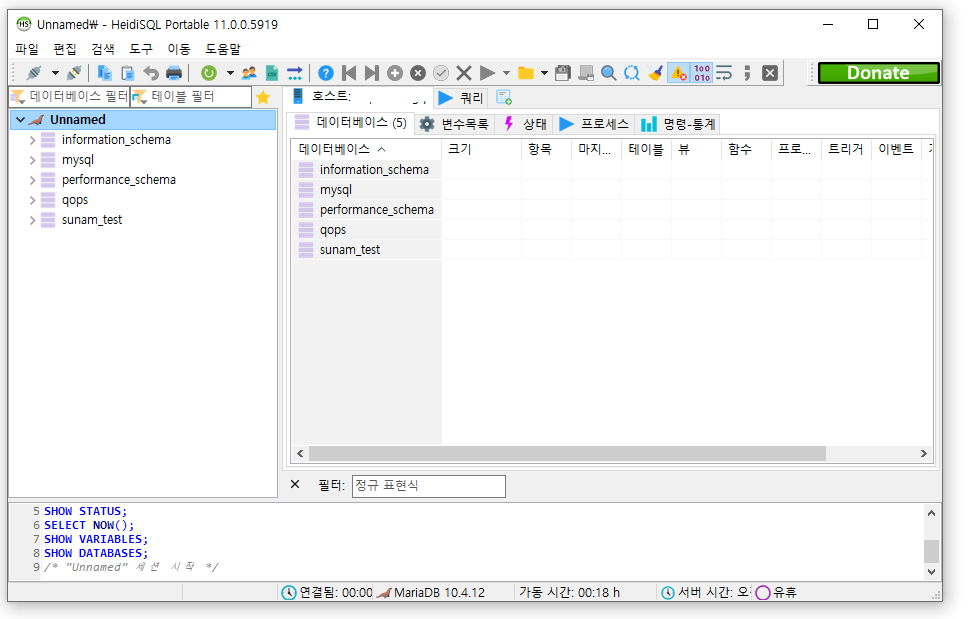The image size is (970, 619).
Task: Switch to the 쿼리 tab
Action: (461, 98)
